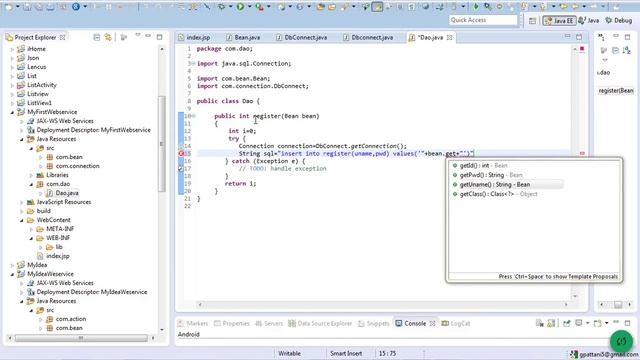Expand the MyIdea project node
Image resolution: width=640 pixels, height=360 pixels.
12,265
